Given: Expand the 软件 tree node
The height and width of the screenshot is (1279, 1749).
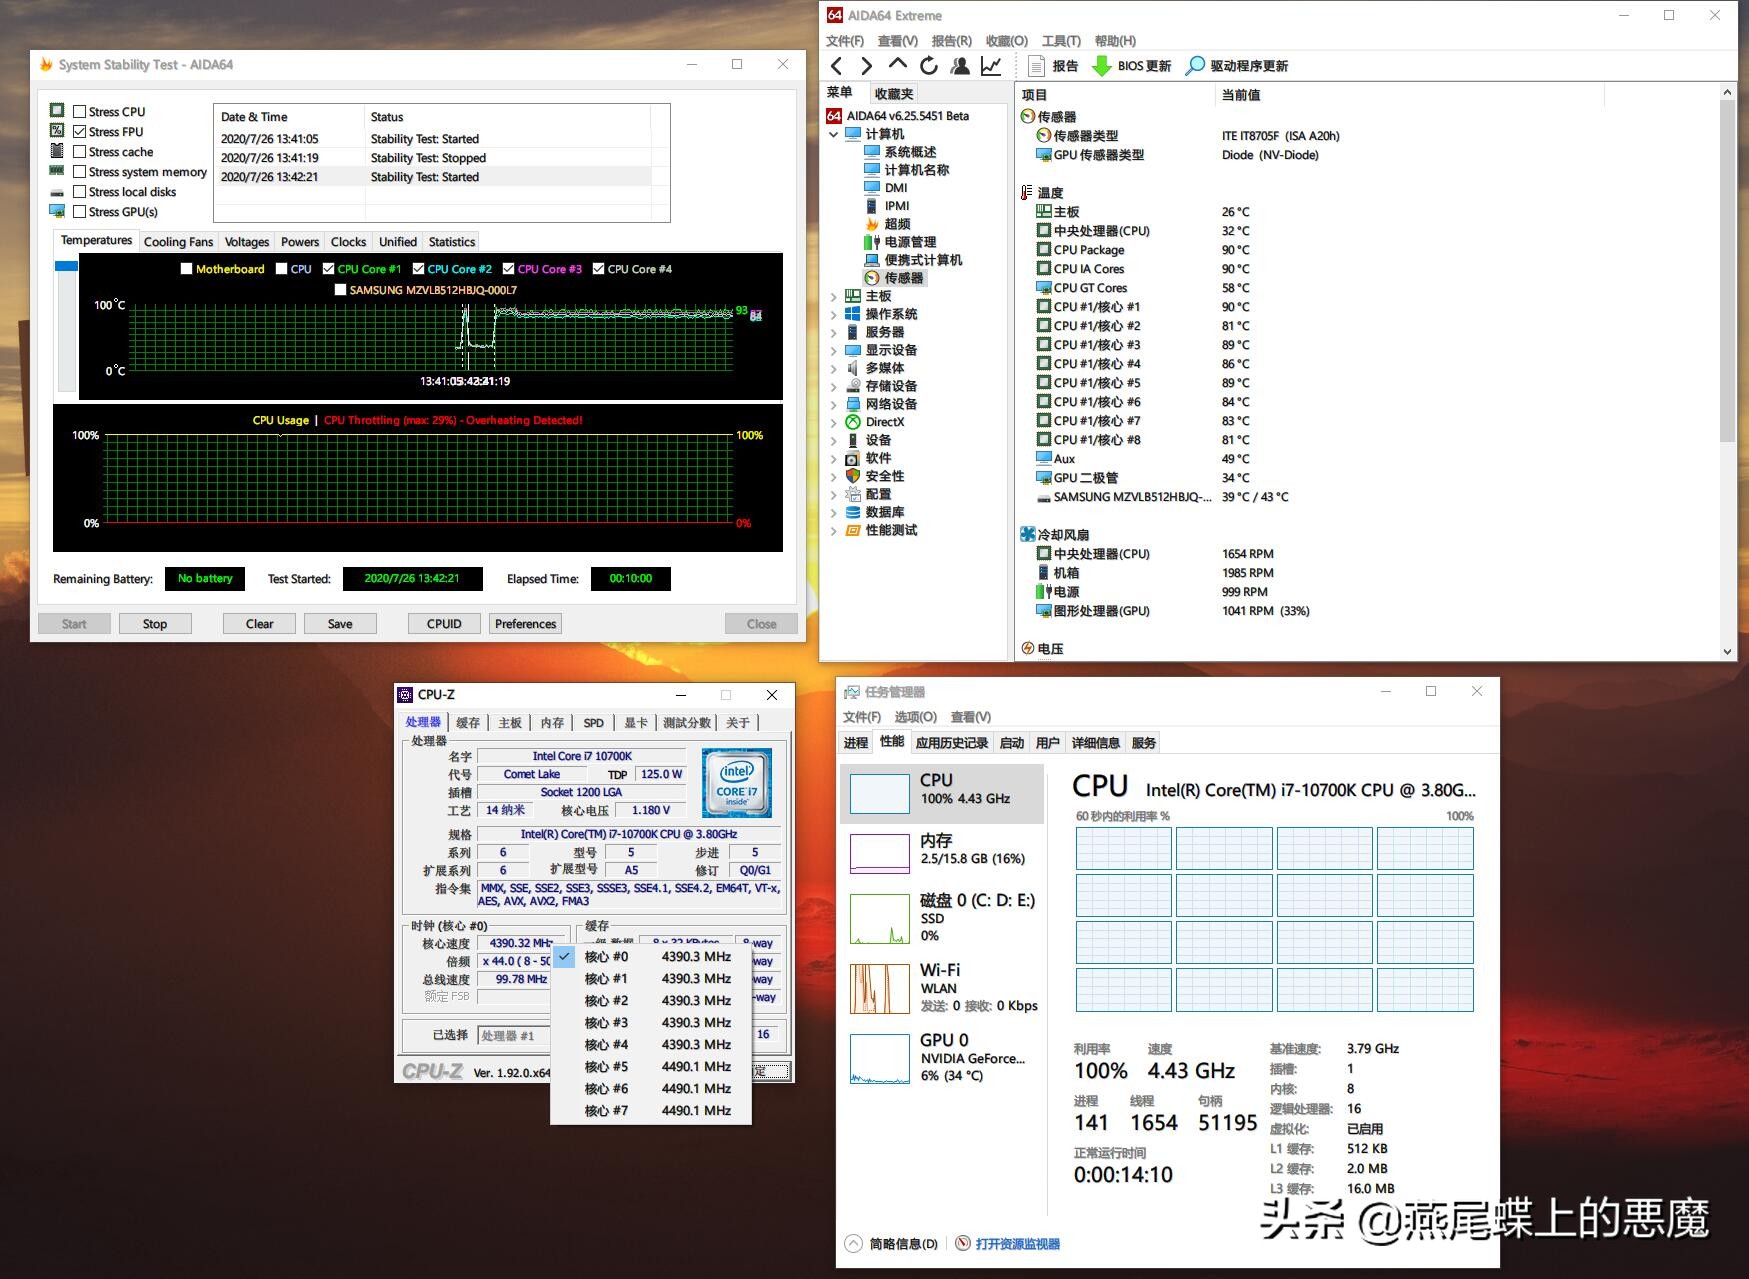Looking at the screenshot, I should pyautogui.click(x=834, y=458).
